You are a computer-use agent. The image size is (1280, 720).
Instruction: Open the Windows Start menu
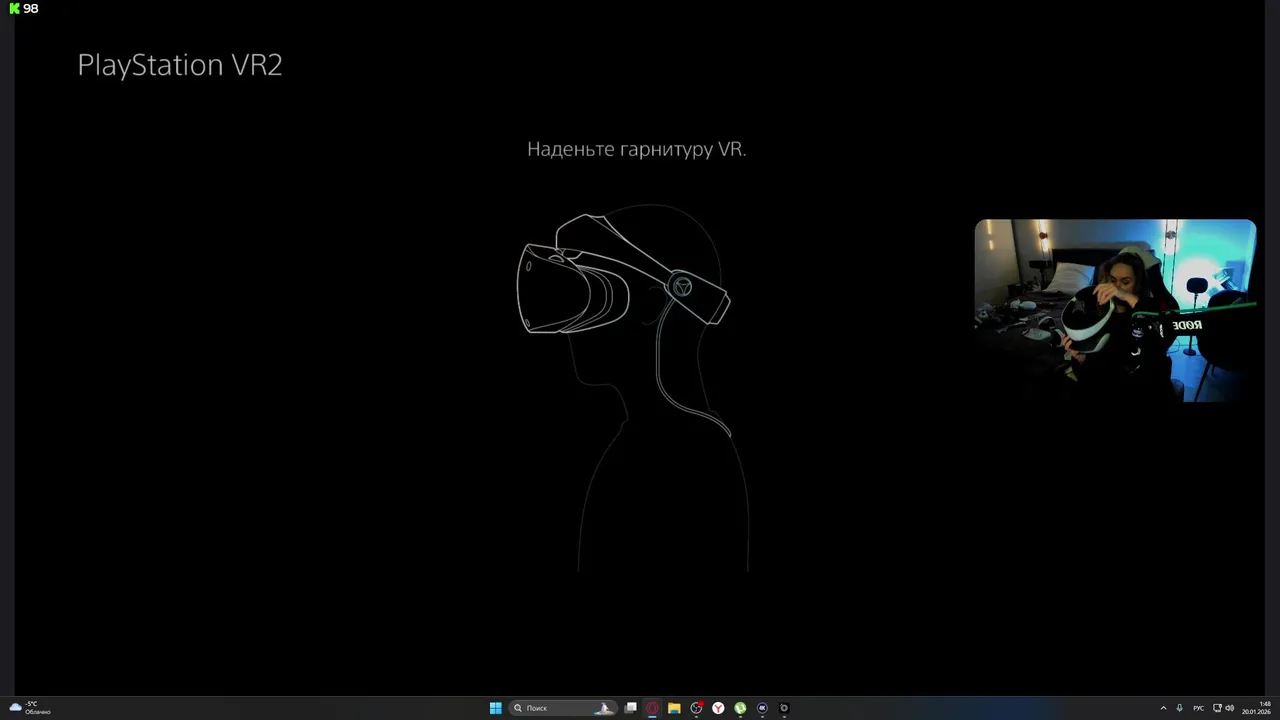coord(496,708)
